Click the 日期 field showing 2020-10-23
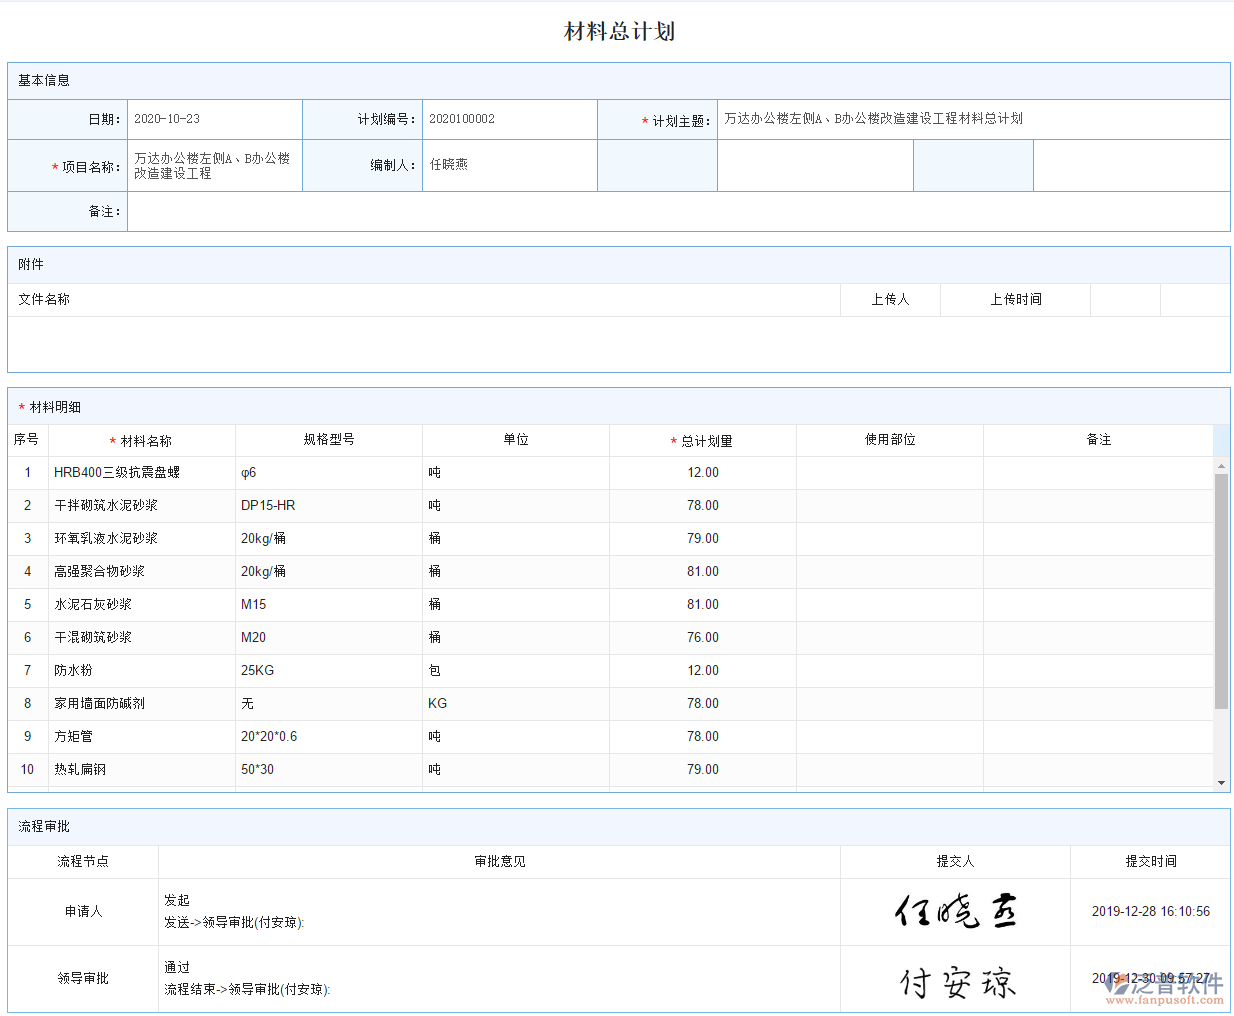Screen dimensions: 1234x1016 (x=214, y=119)
